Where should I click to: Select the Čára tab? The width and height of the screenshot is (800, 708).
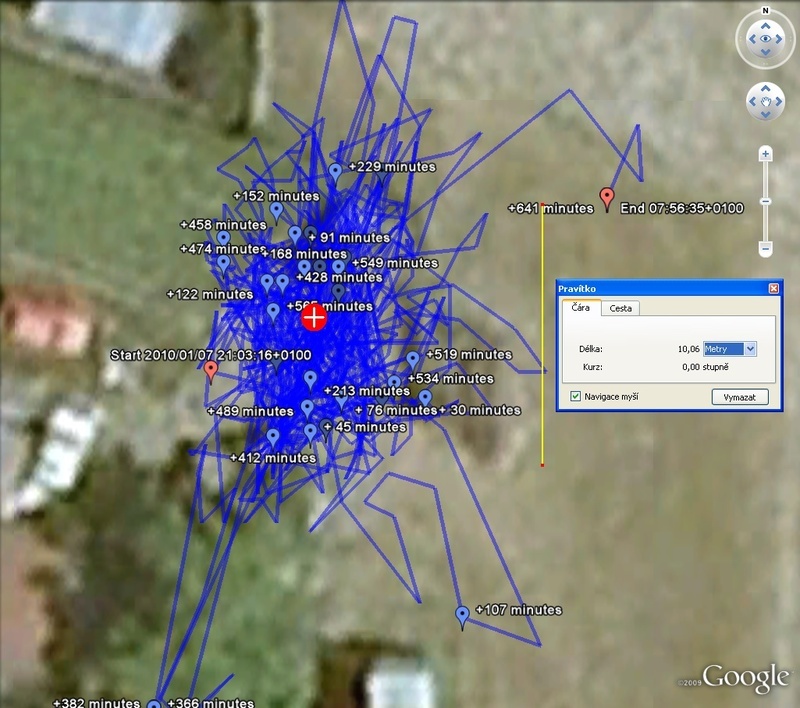pyautogui.click(x=580, y=308)
